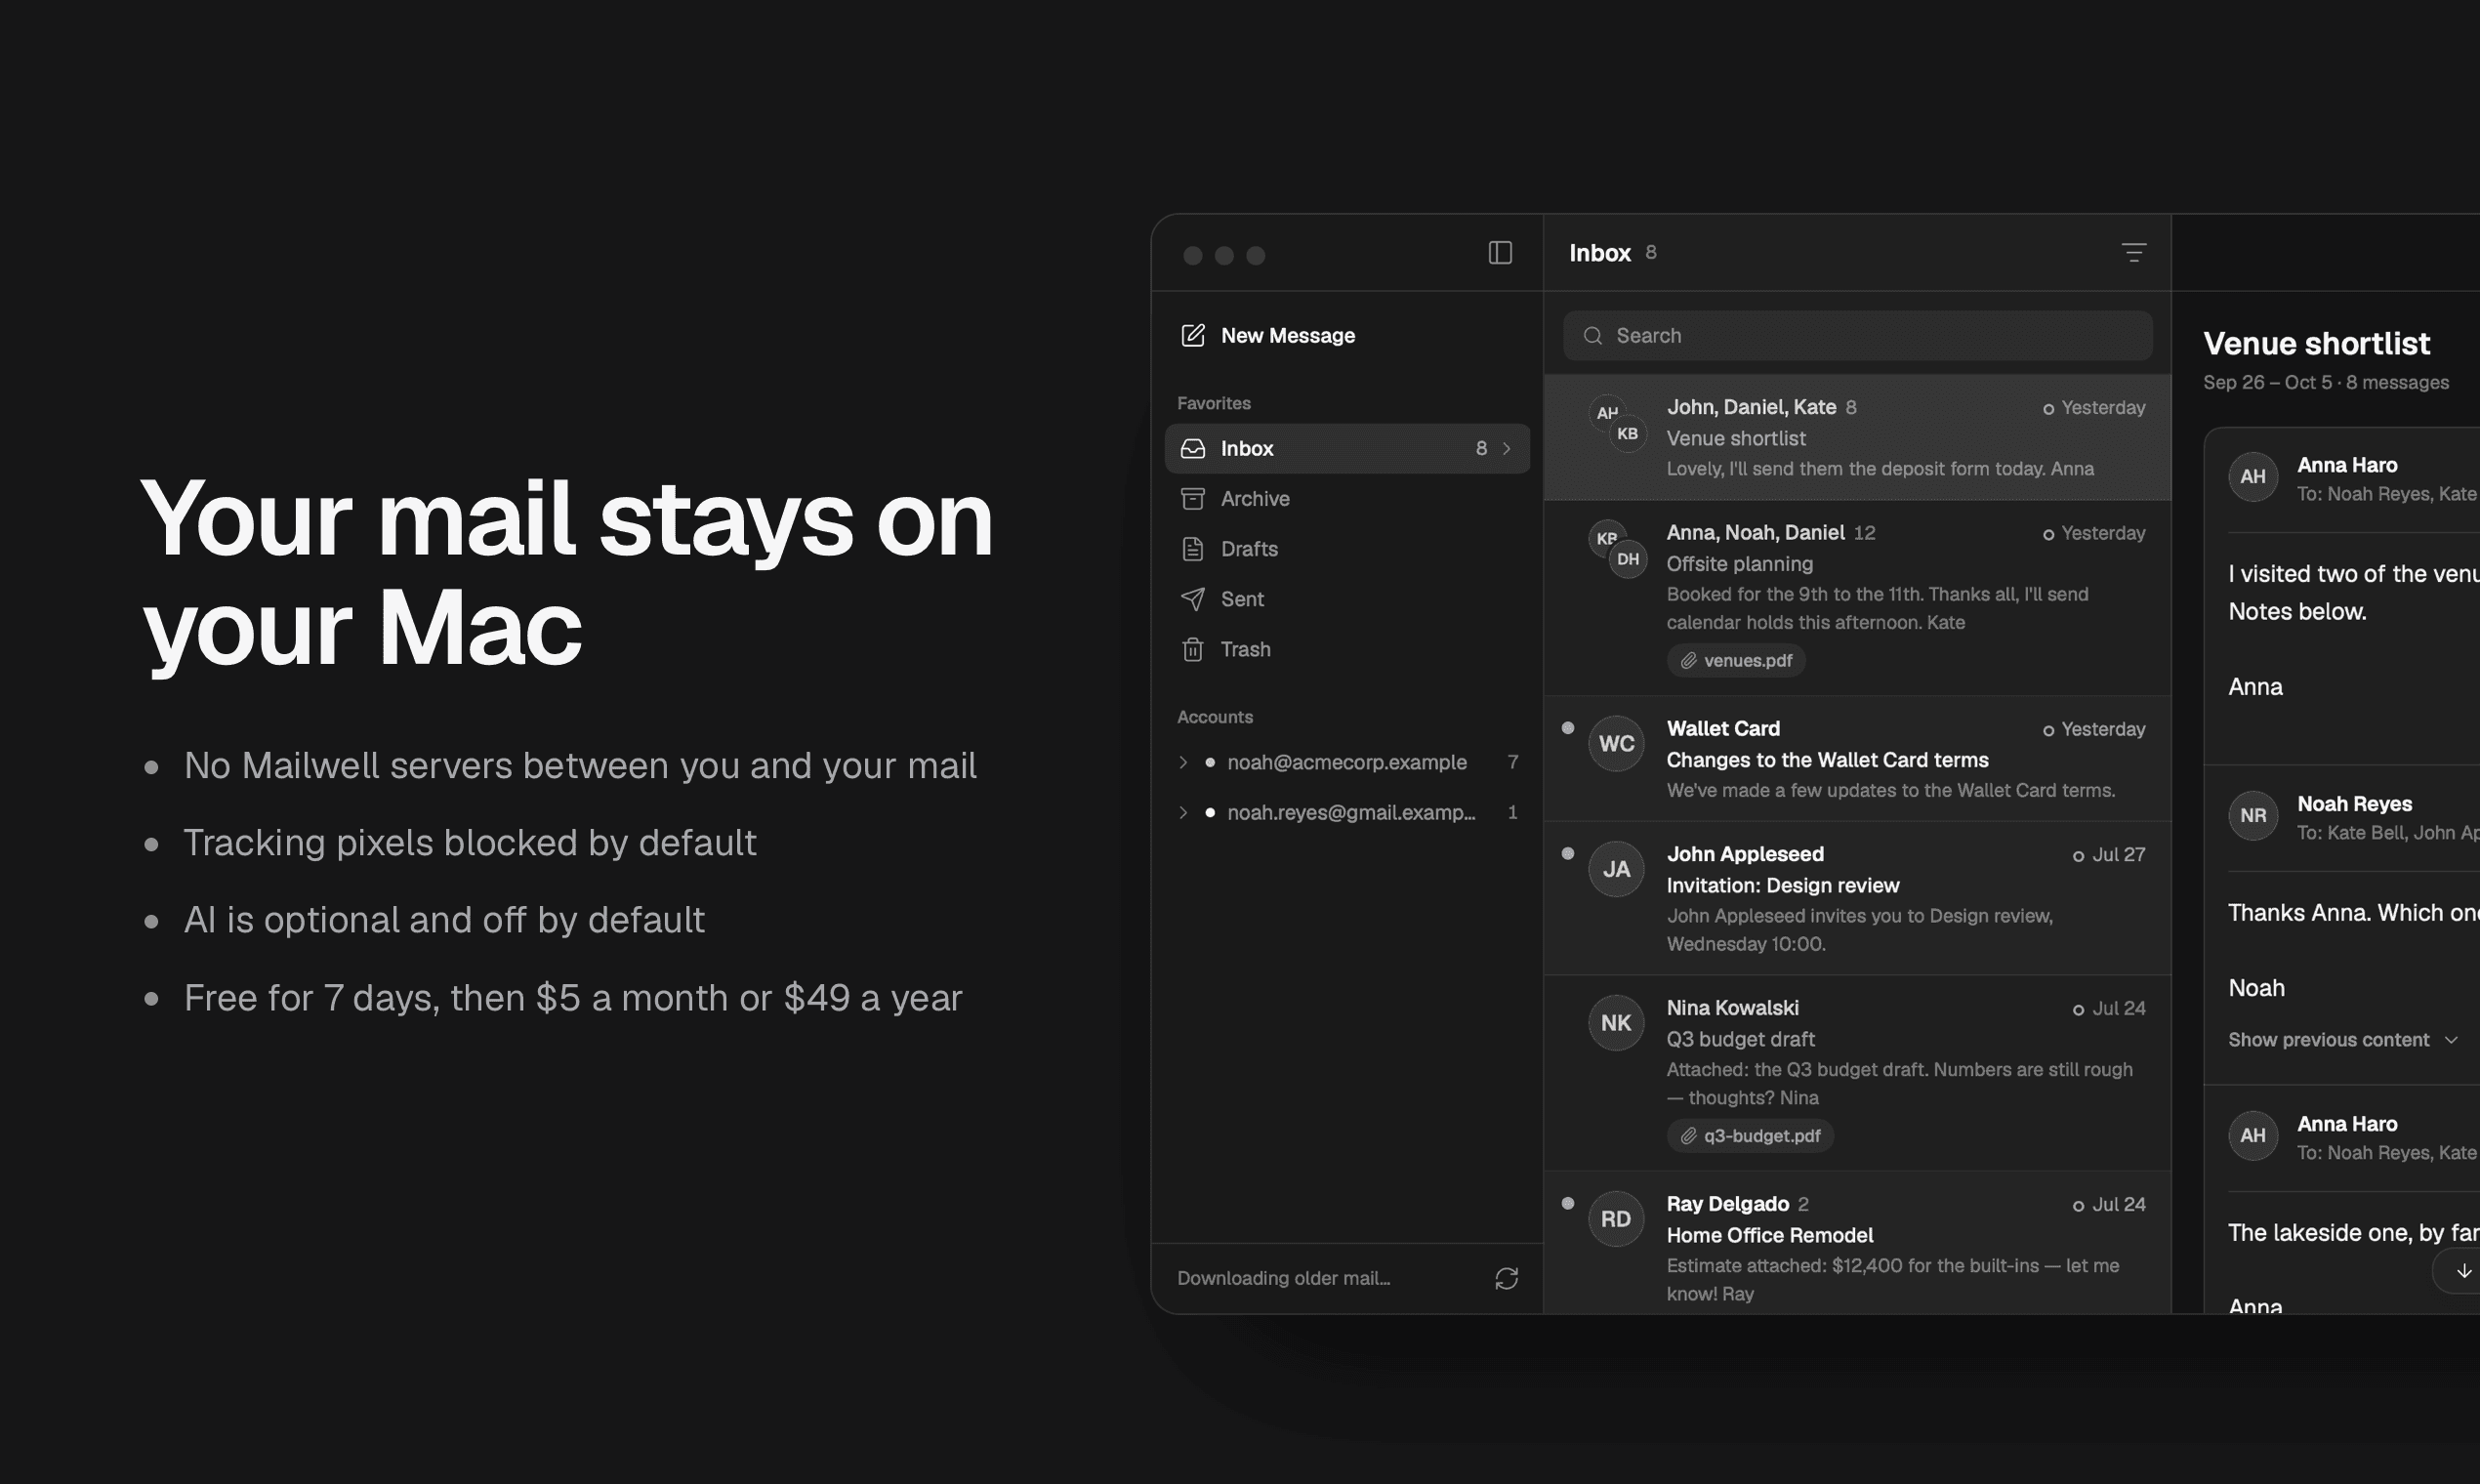The height and width of the screenshot is (1484, 2480).
Task: Toggle unread dot on Wallet Card
Action: pyautogui.click(x=1567, y=728)
